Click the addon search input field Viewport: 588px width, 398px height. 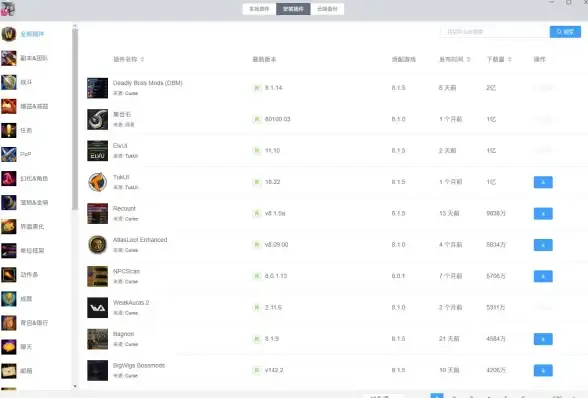[x=495, y=32]
